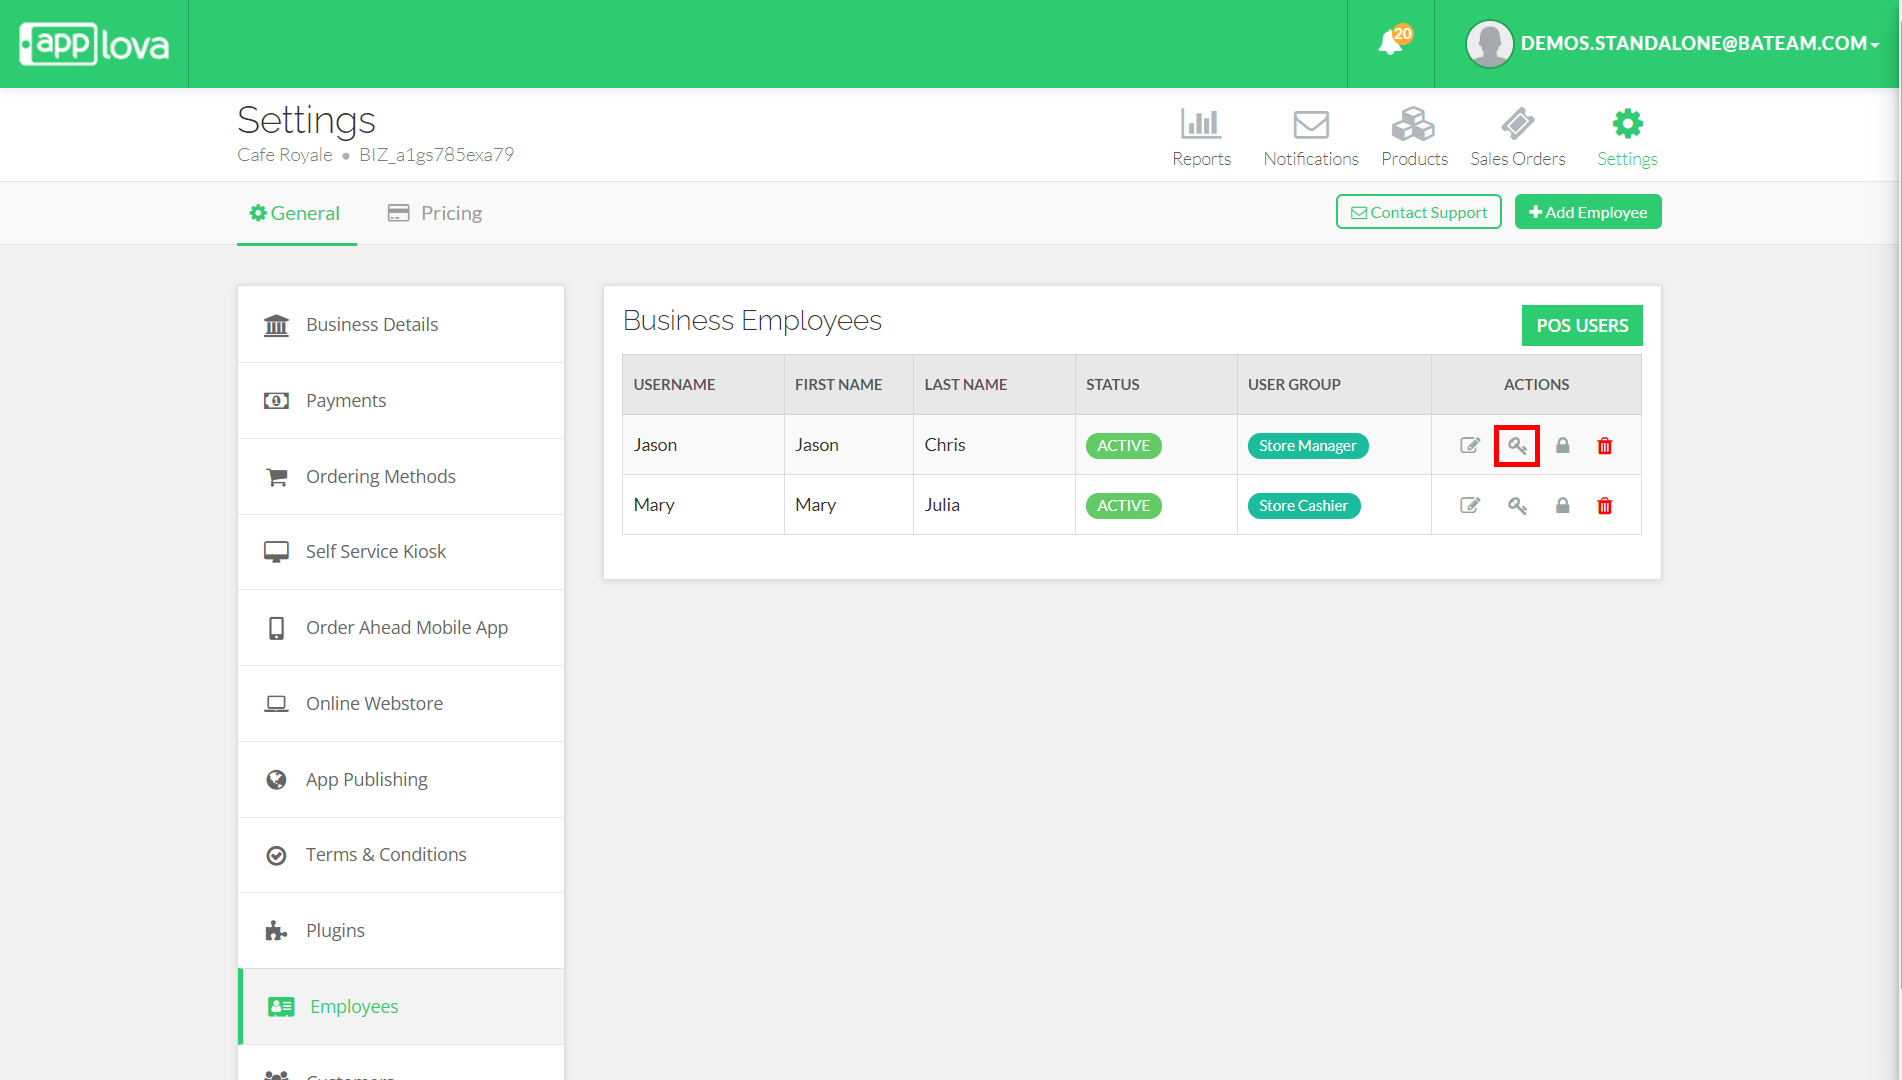Lock employee Jason's account
Image resolution: width=1902 pixels, height=1080 pixels.
pos(1562,446)
